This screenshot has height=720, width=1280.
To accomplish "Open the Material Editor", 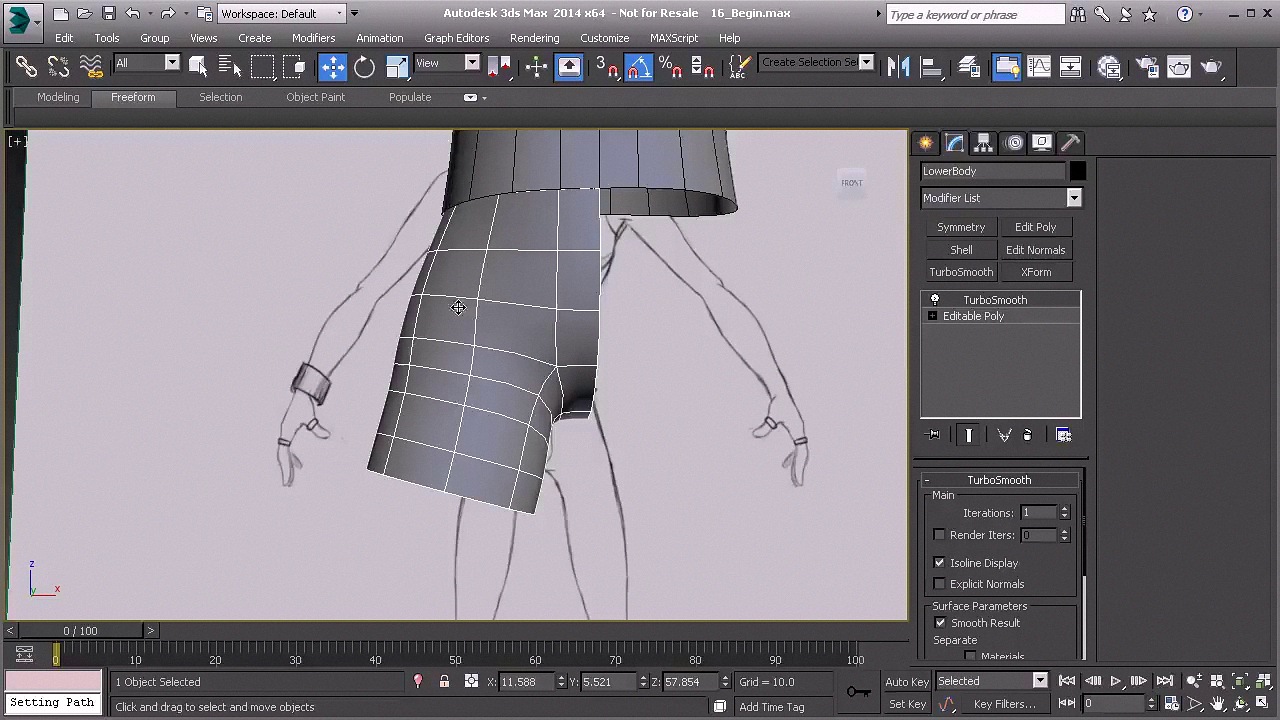I will 1109,67.
